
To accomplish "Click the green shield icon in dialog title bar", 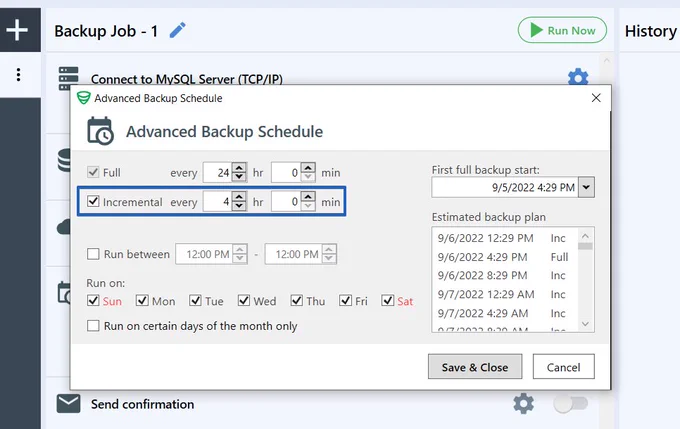I will pyautogui.click(x=83, y=98).
